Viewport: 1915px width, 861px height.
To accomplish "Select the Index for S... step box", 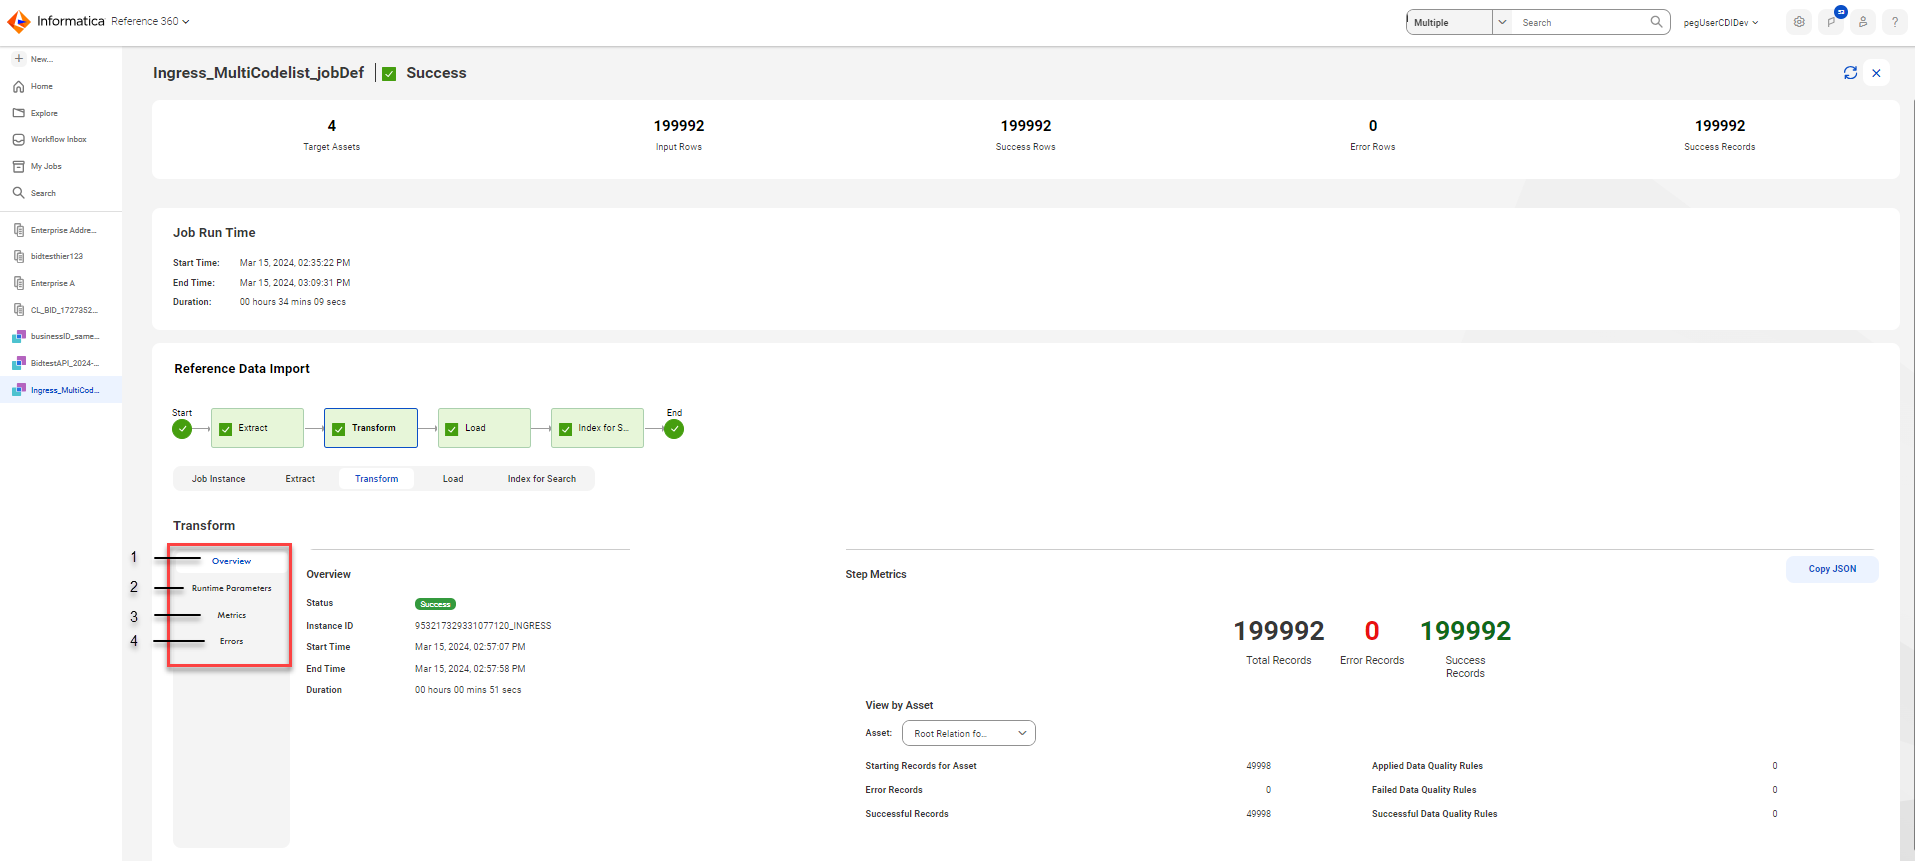I will [597, 428].
